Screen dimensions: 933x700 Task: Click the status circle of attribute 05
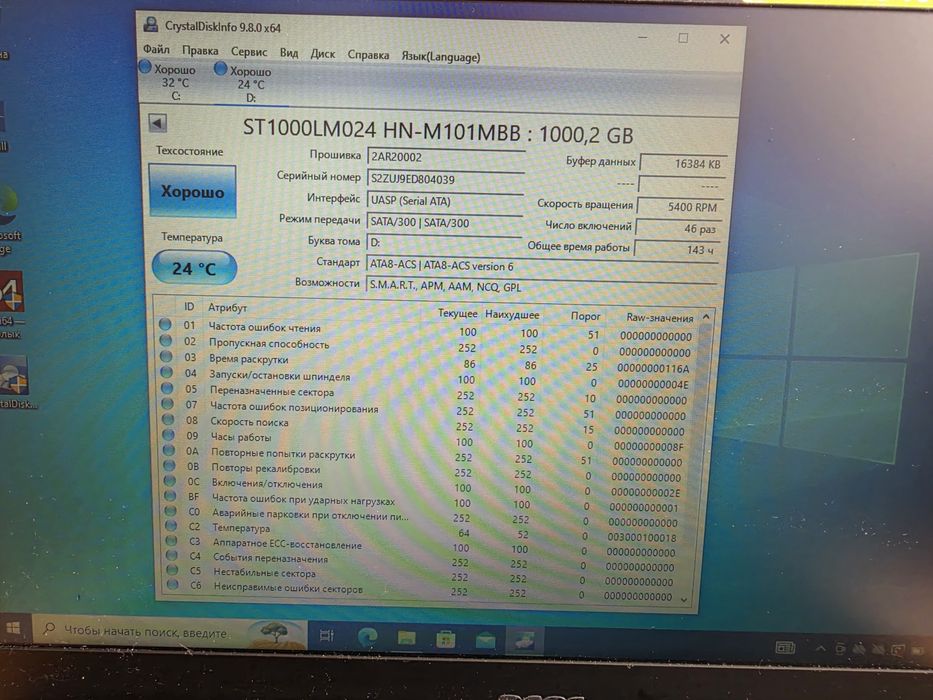(167, 388)
